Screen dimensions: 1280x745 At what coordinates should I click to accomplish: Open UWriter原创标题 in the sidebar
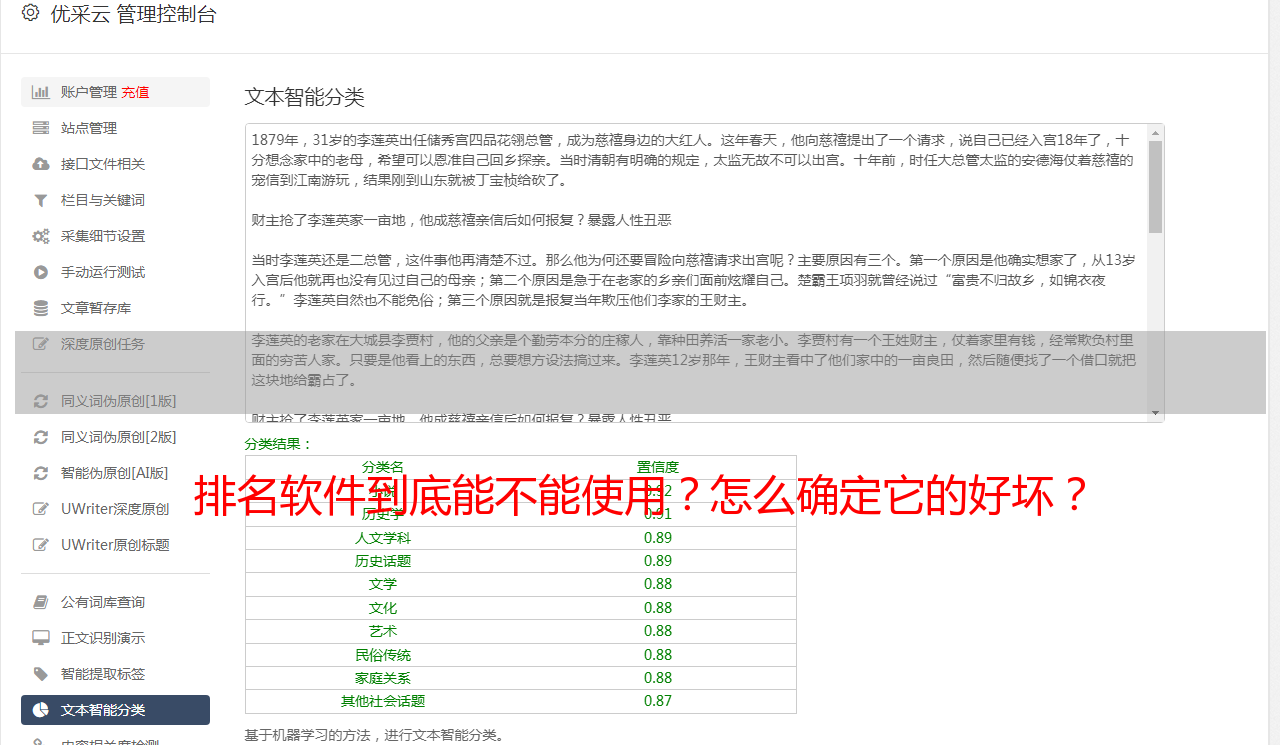coord(115,545)
